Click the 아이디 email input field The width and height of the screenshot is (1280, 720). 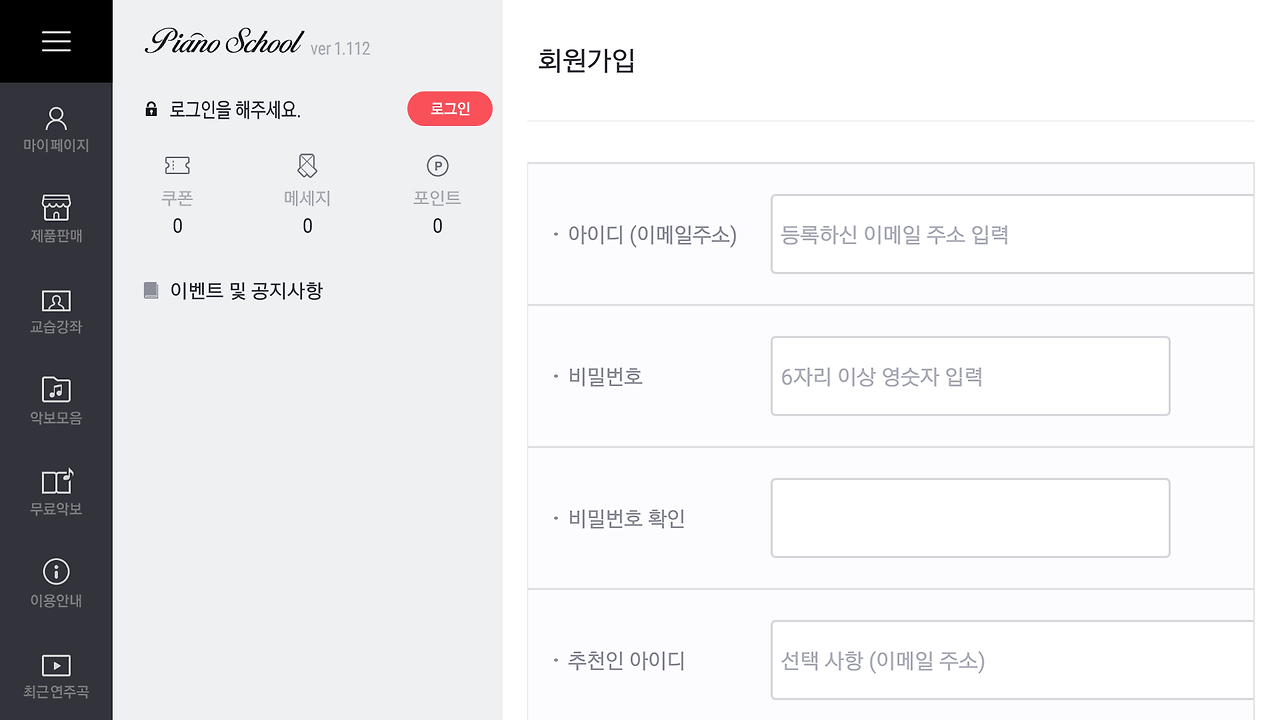[1011, 234]
